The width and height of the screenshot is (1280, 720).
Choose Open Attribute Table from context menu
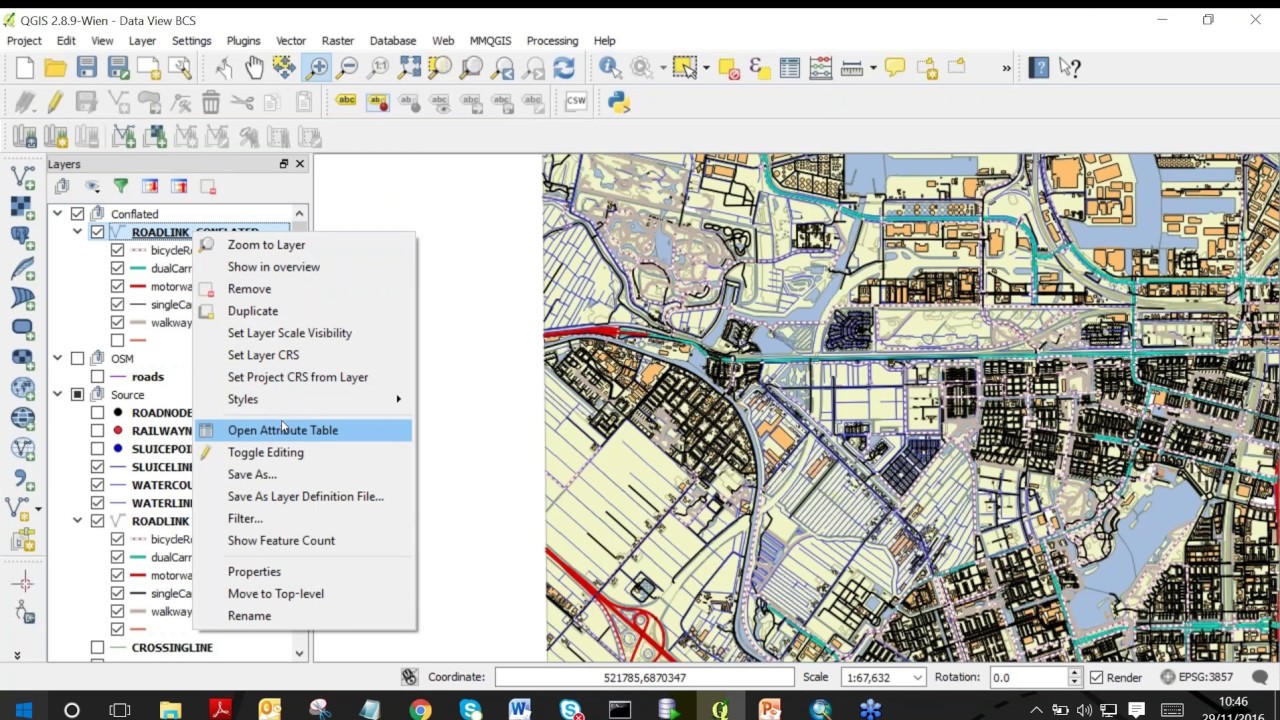point(304,430)
